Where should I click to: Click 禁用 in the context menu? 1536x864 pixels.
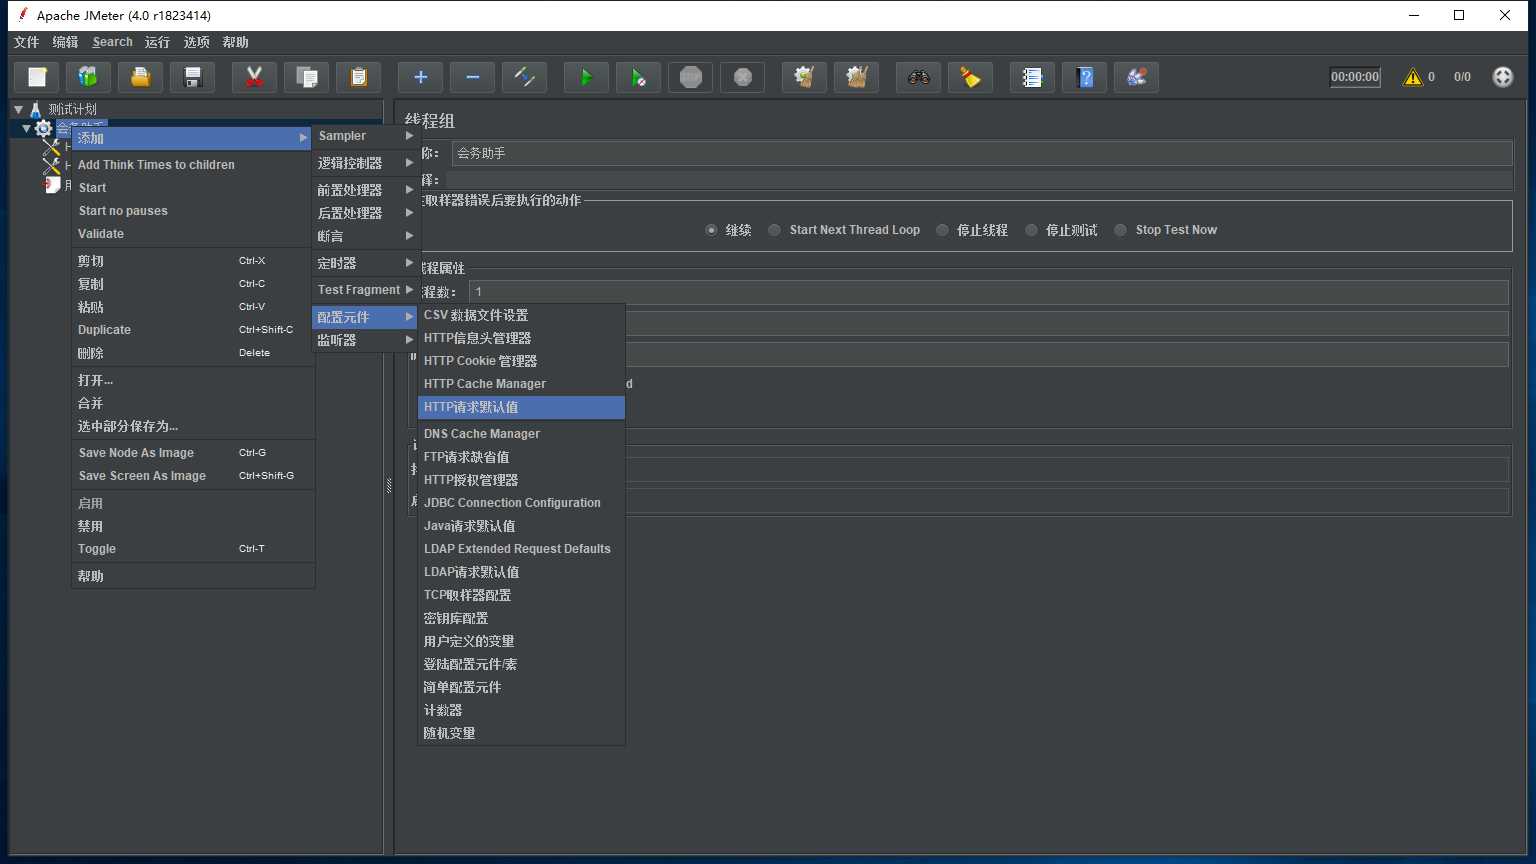[192, 526]
